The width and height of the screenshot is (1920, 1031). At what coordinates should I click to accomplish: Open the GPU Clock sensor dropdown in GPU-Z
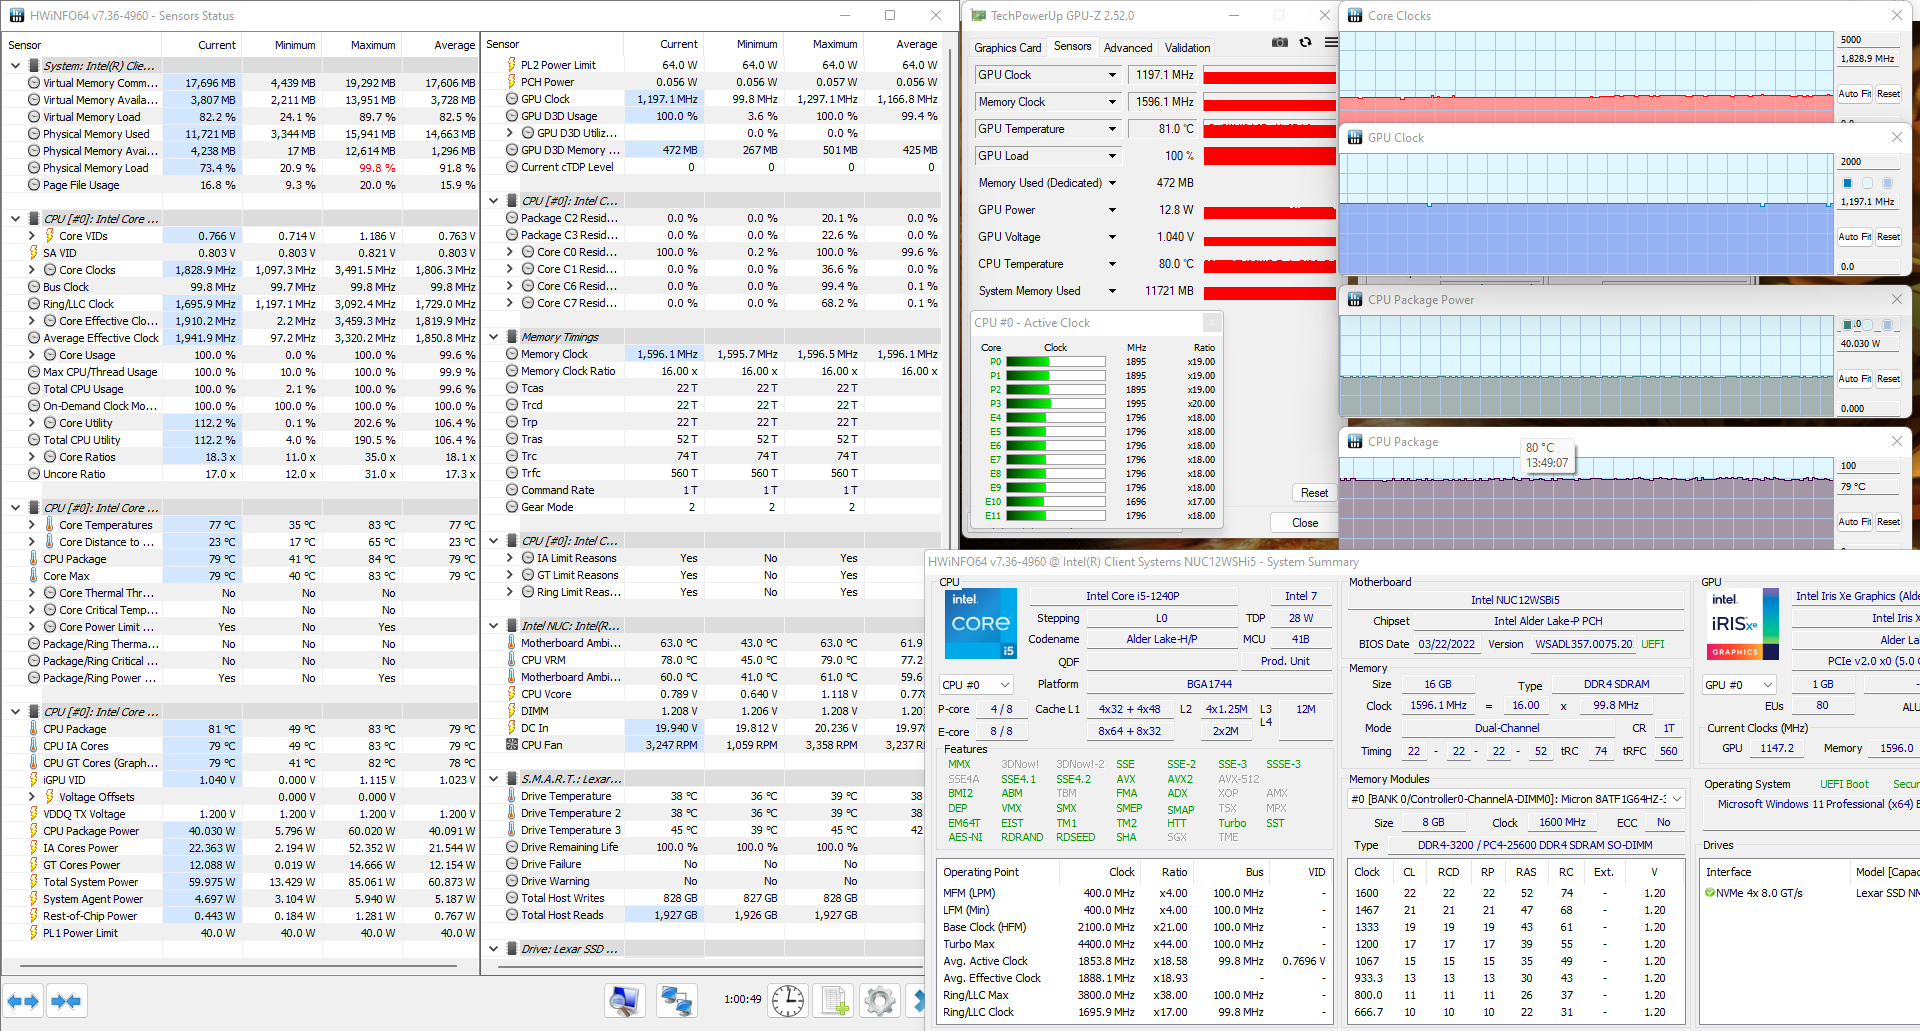[1112, 75]
